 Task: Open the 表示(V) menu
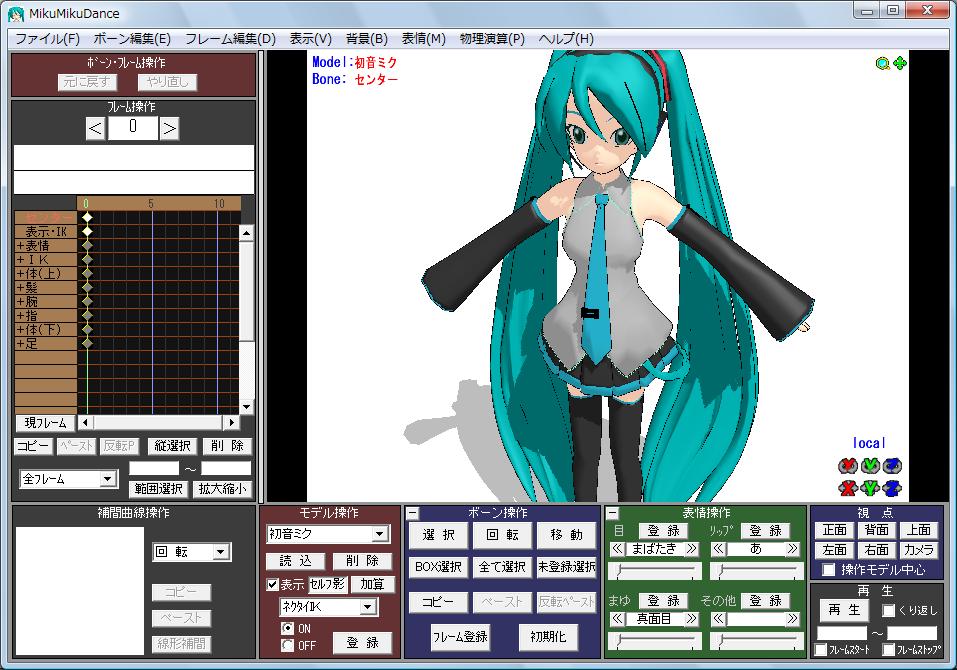pyautogui.click(x=311, y=39)
